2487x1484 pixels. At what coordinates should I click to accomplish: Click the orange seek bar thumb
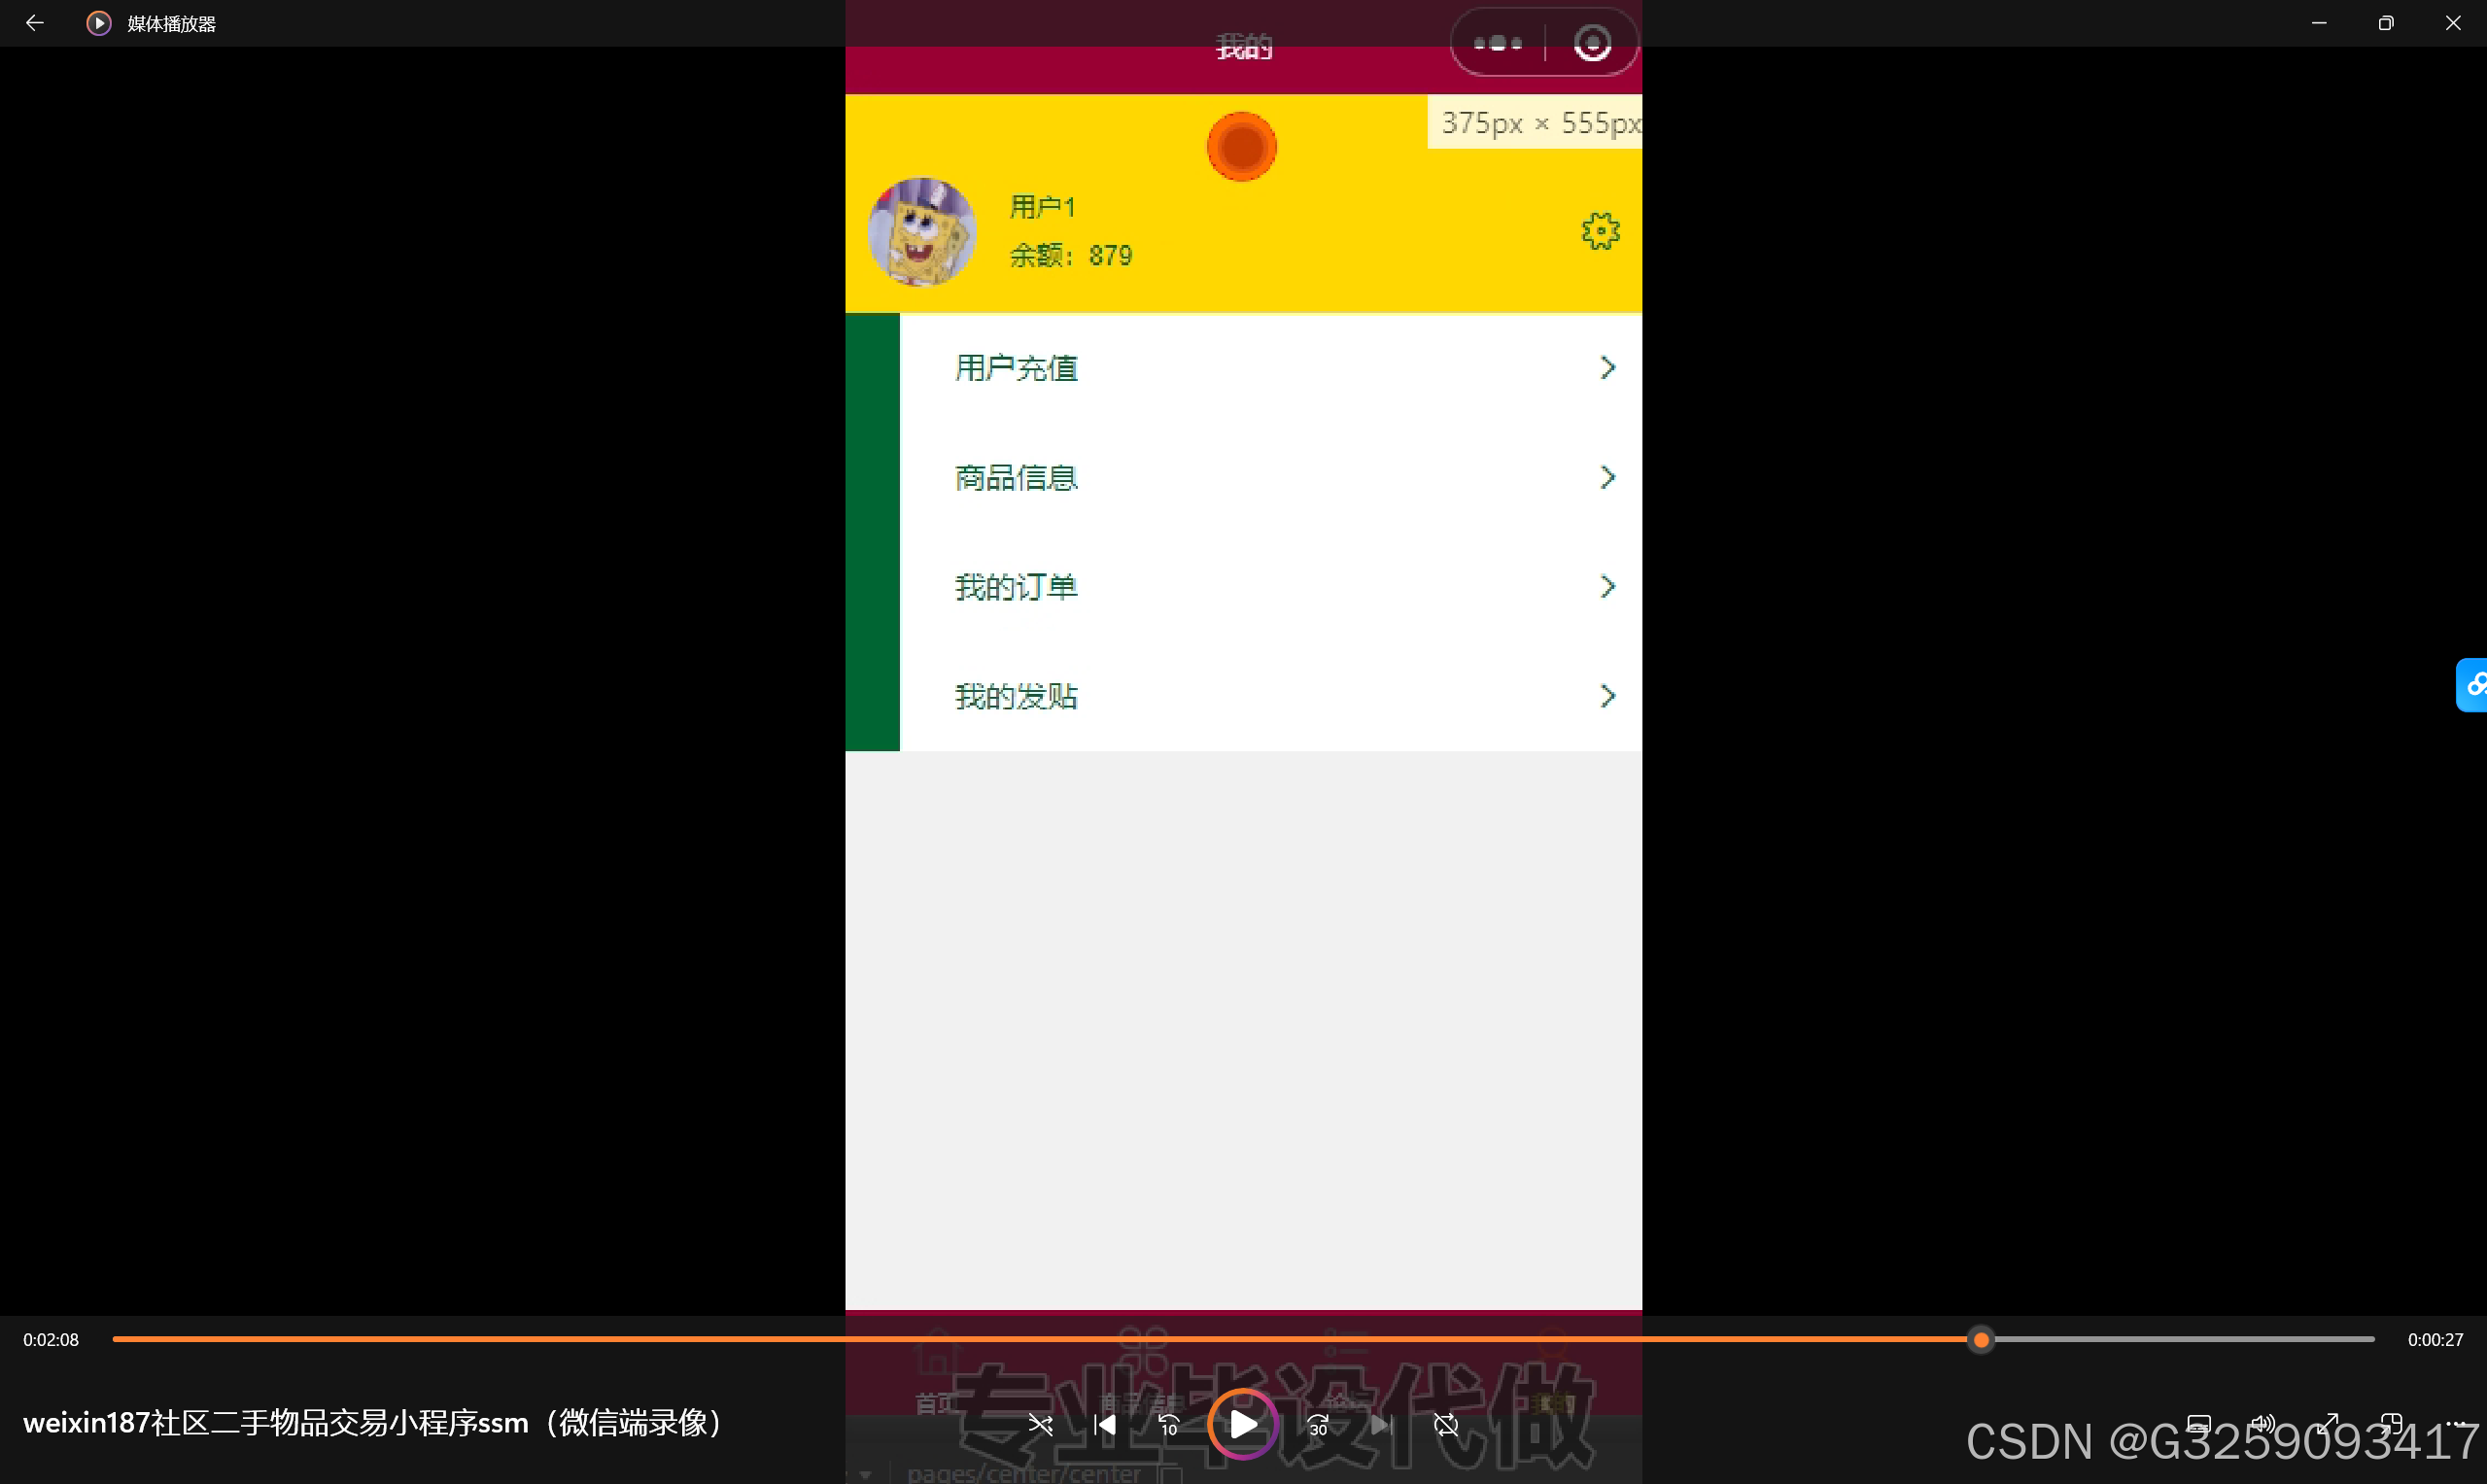coord(1981,1340)
